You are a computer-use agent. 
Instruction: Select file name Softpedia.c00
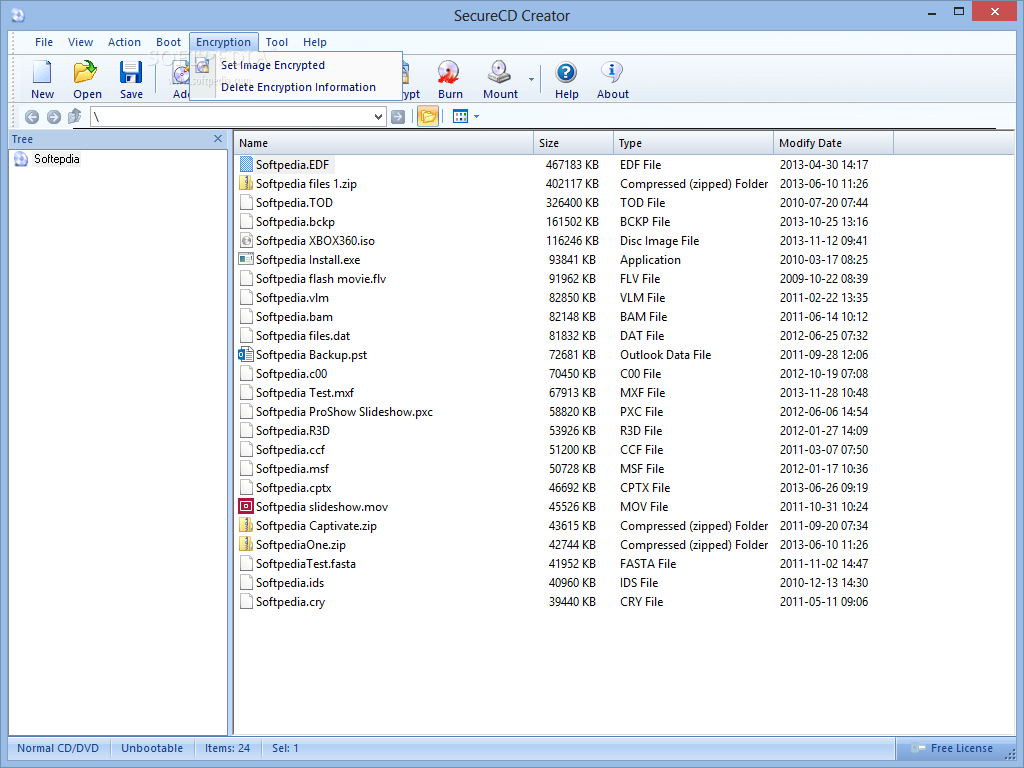(291, 374)
